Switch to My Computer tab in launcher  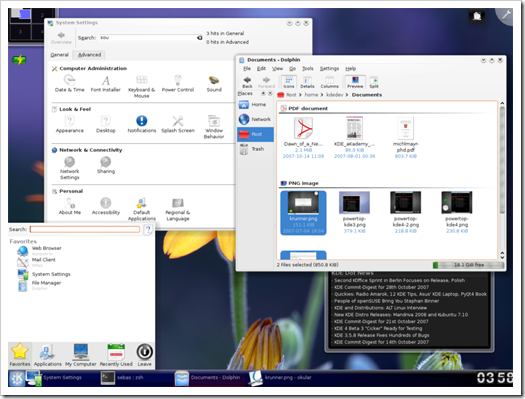[x=81, y=355]
